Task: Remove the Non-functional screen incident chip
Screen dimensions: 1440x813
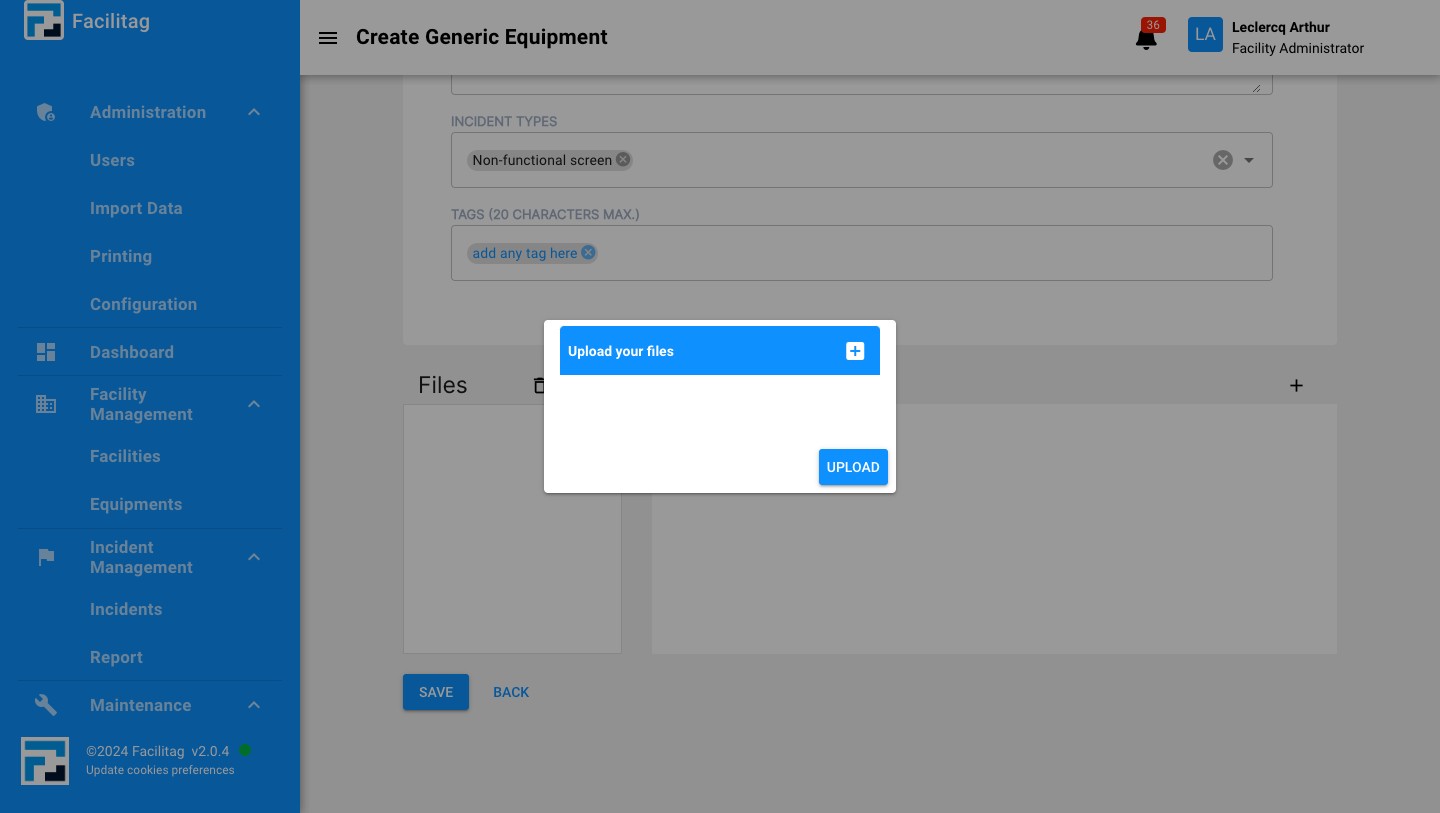Action: 622,159
